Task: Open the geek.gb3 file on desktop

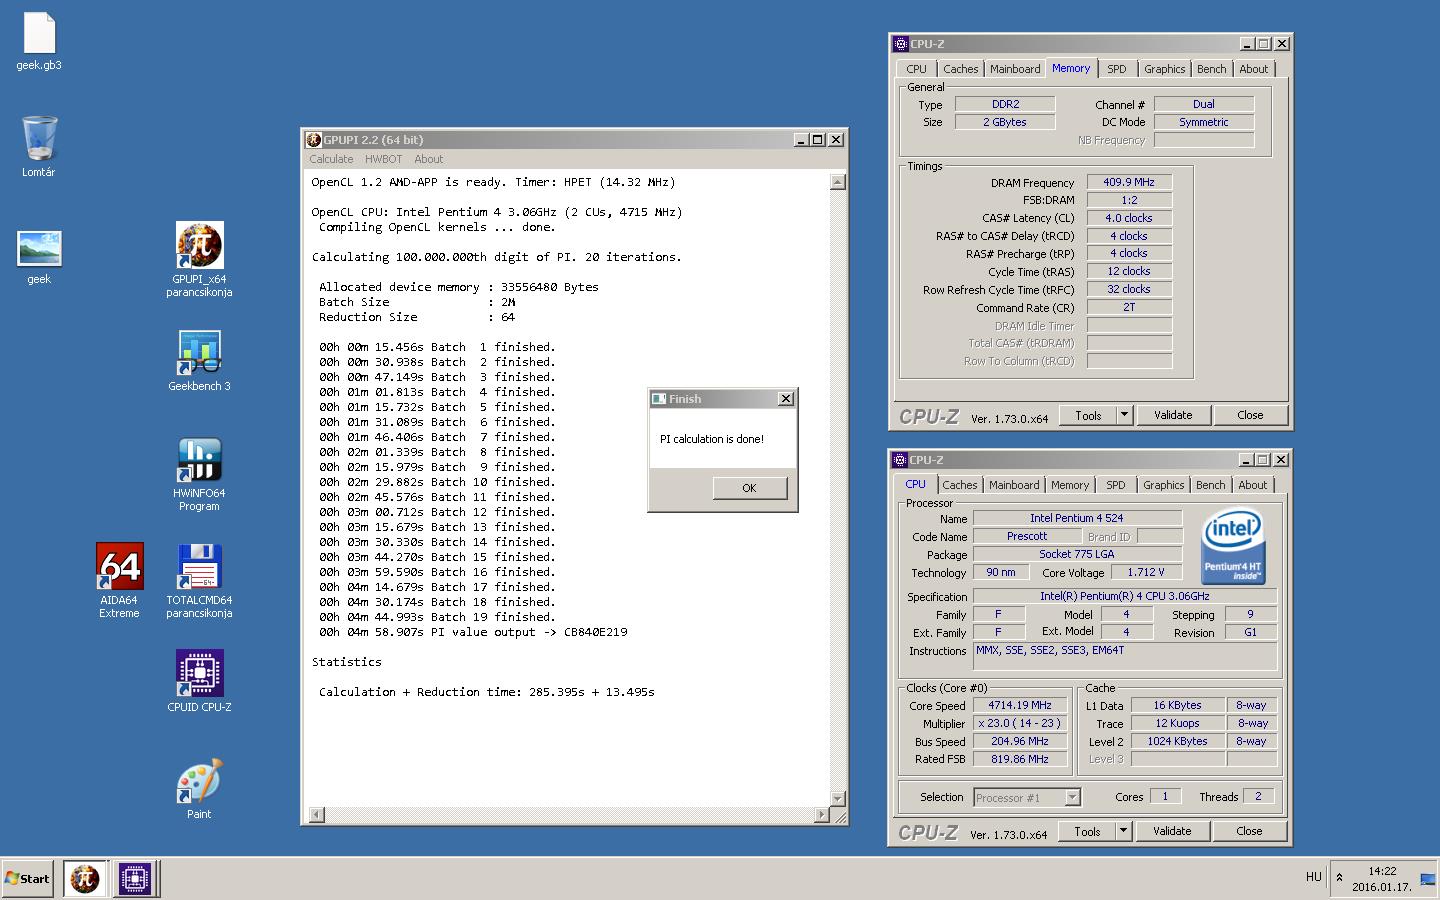Action: tap(39, 34)
